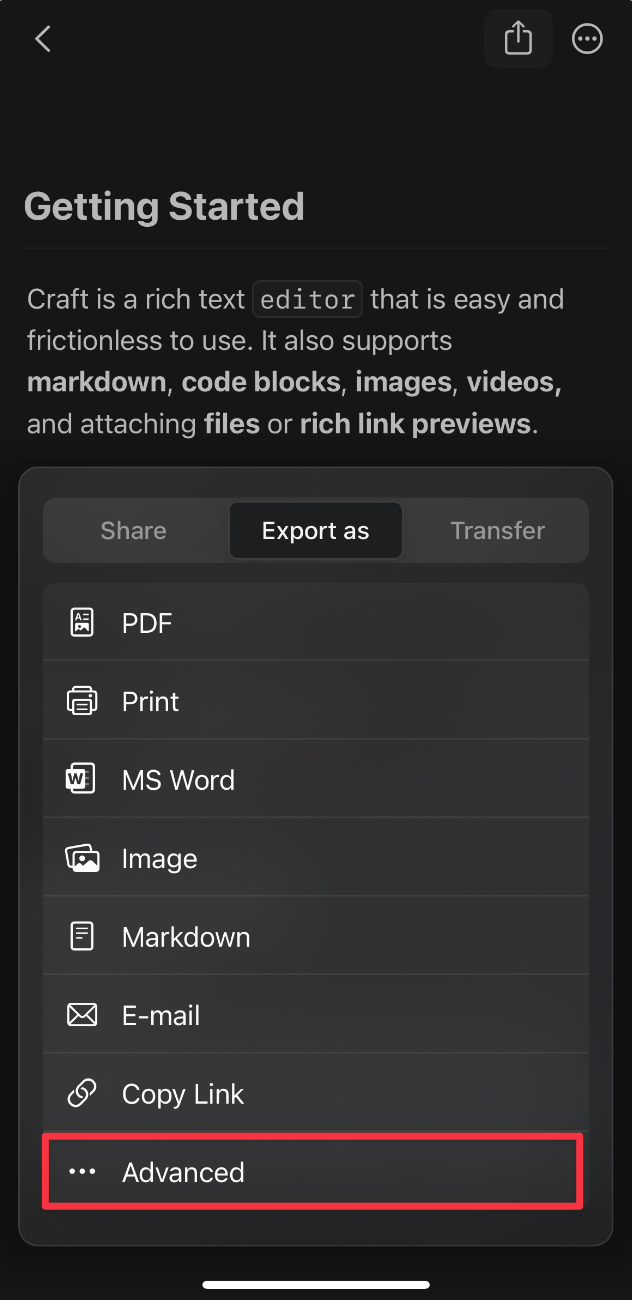Tap the Getting Started title
The height and width of the screenshot is (1300, 632).
164,206
